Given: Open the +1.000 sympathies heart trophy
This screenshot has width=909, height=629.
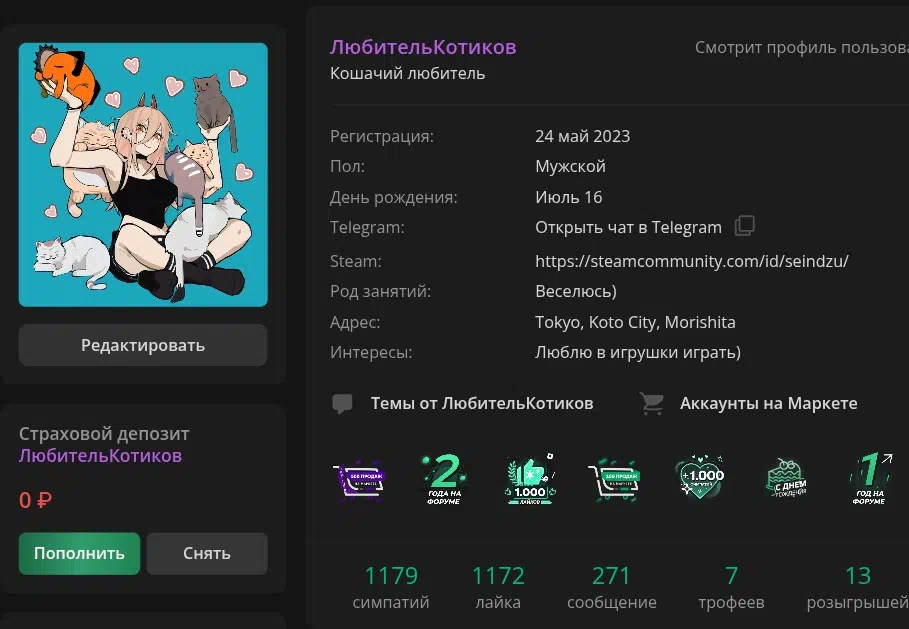Looking at the screenshot, I should (700, 478).
